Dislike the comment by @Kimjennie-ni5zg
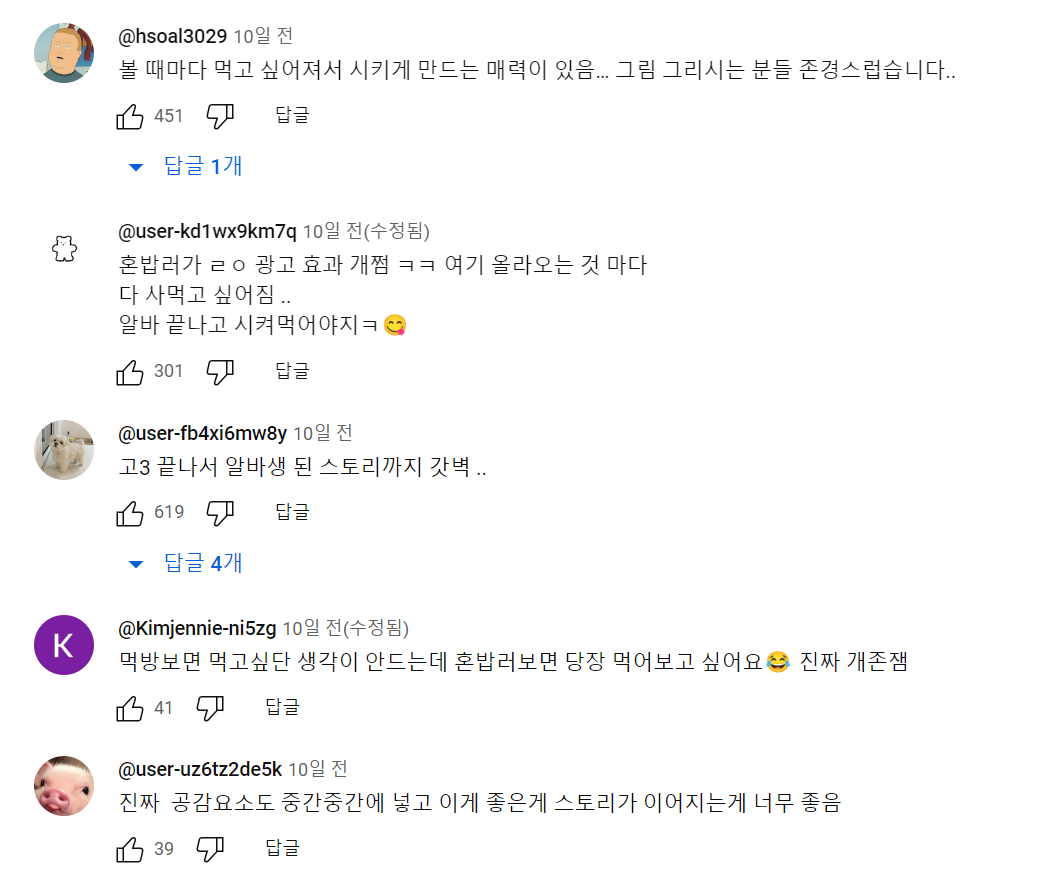 (x=210, y=709)
